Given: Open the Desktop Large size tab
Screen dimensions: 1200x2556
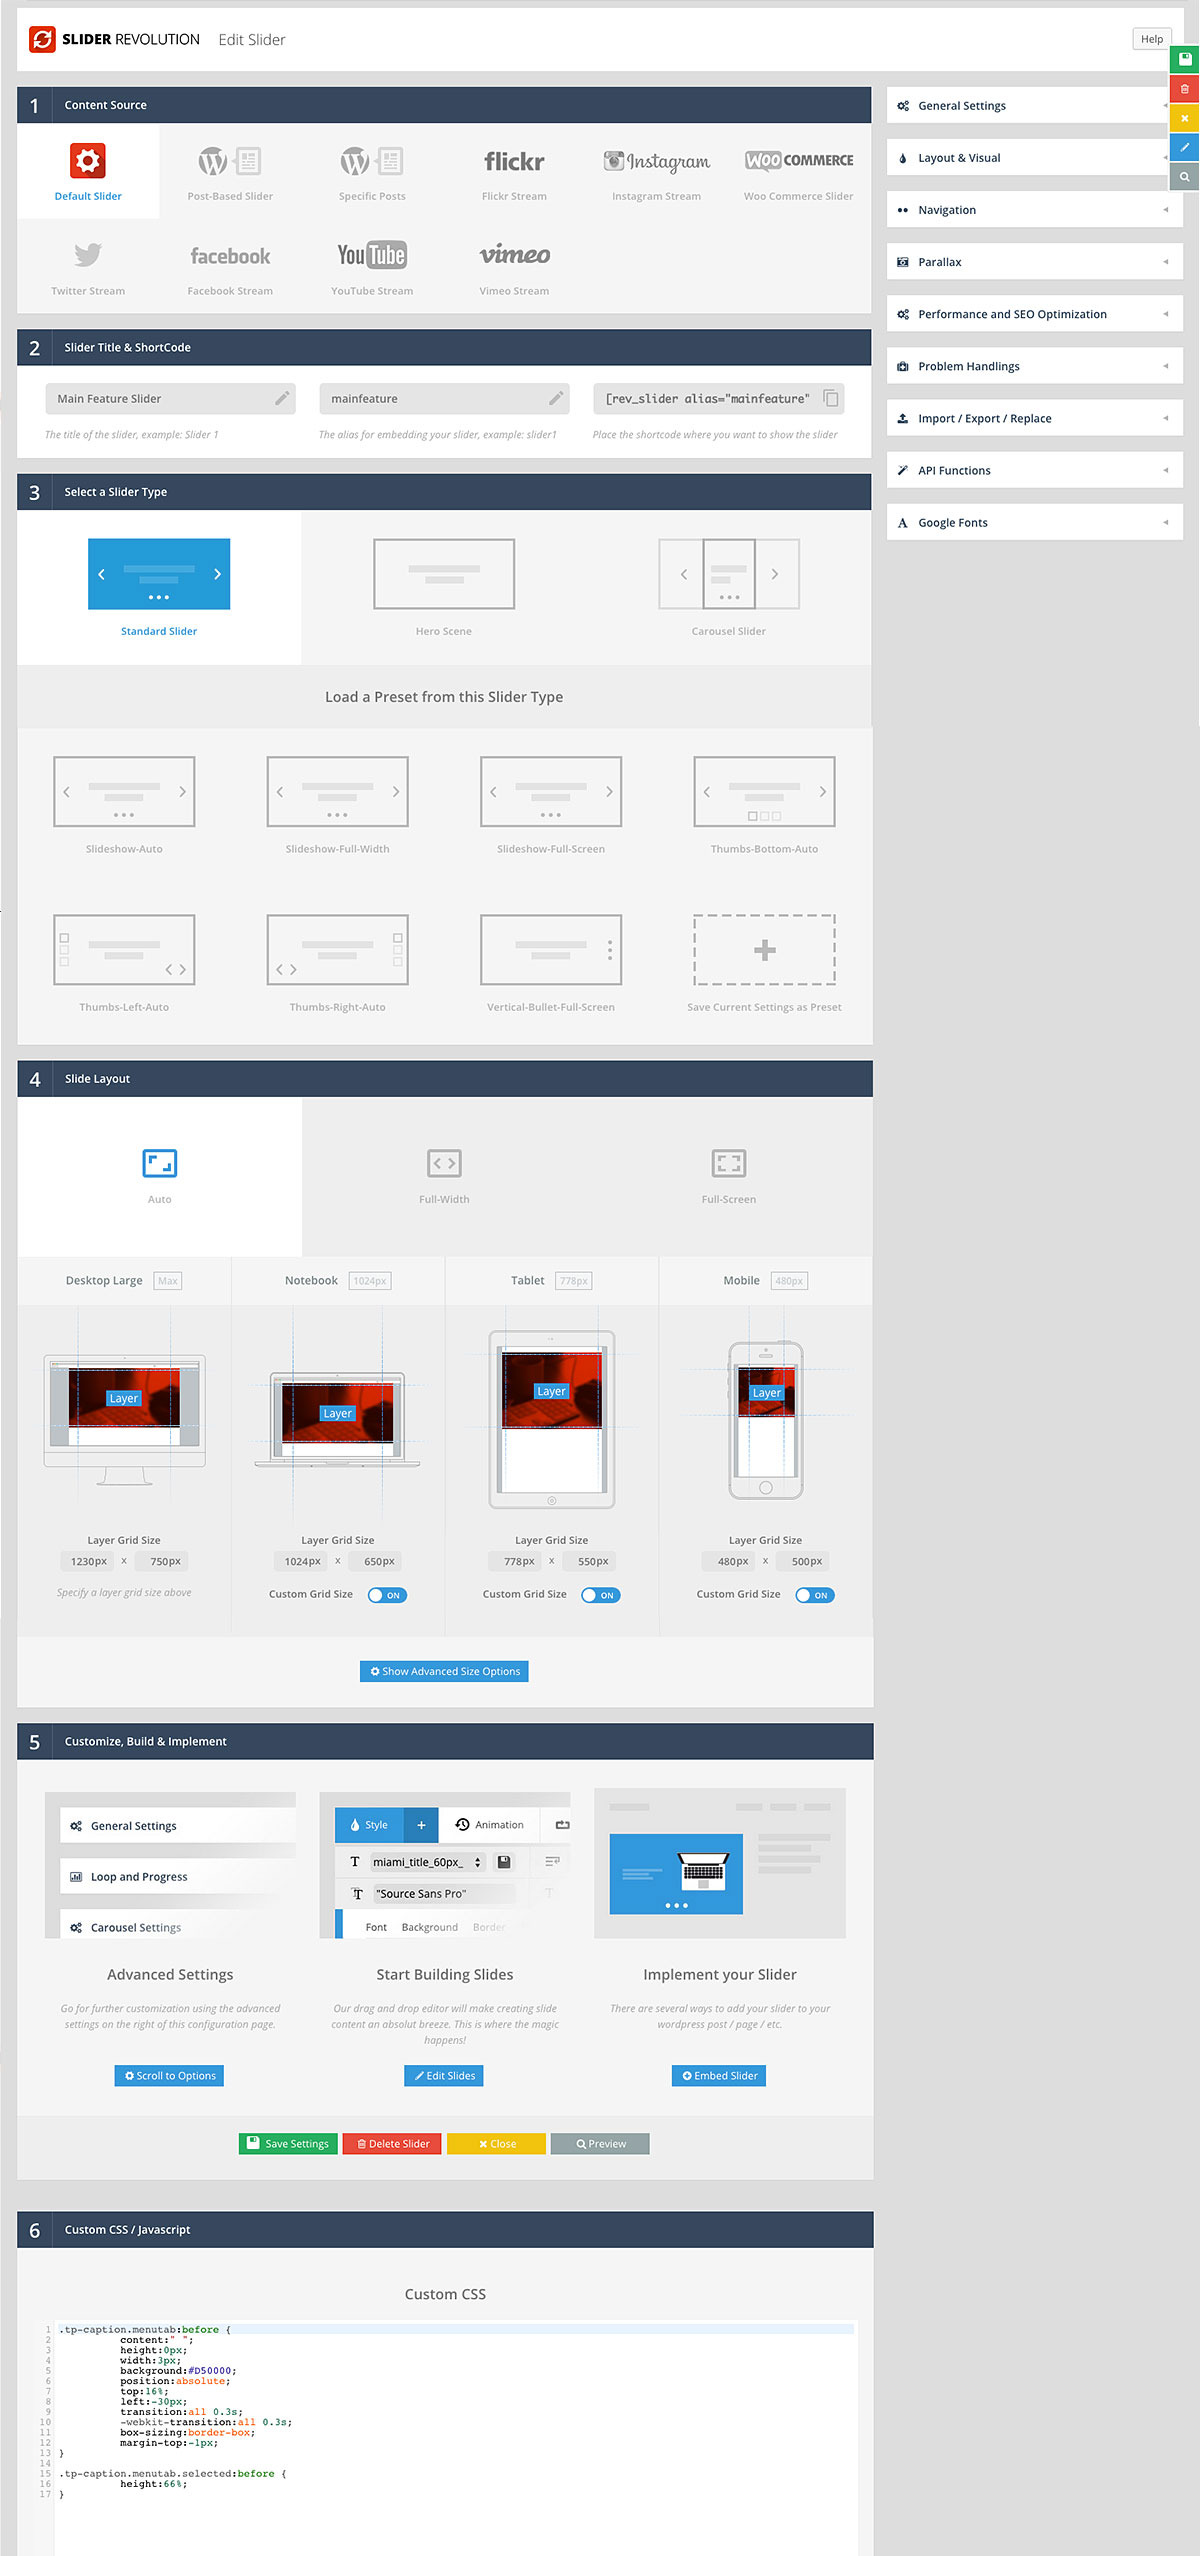Looking at the screenshot, I should 124,1281.
